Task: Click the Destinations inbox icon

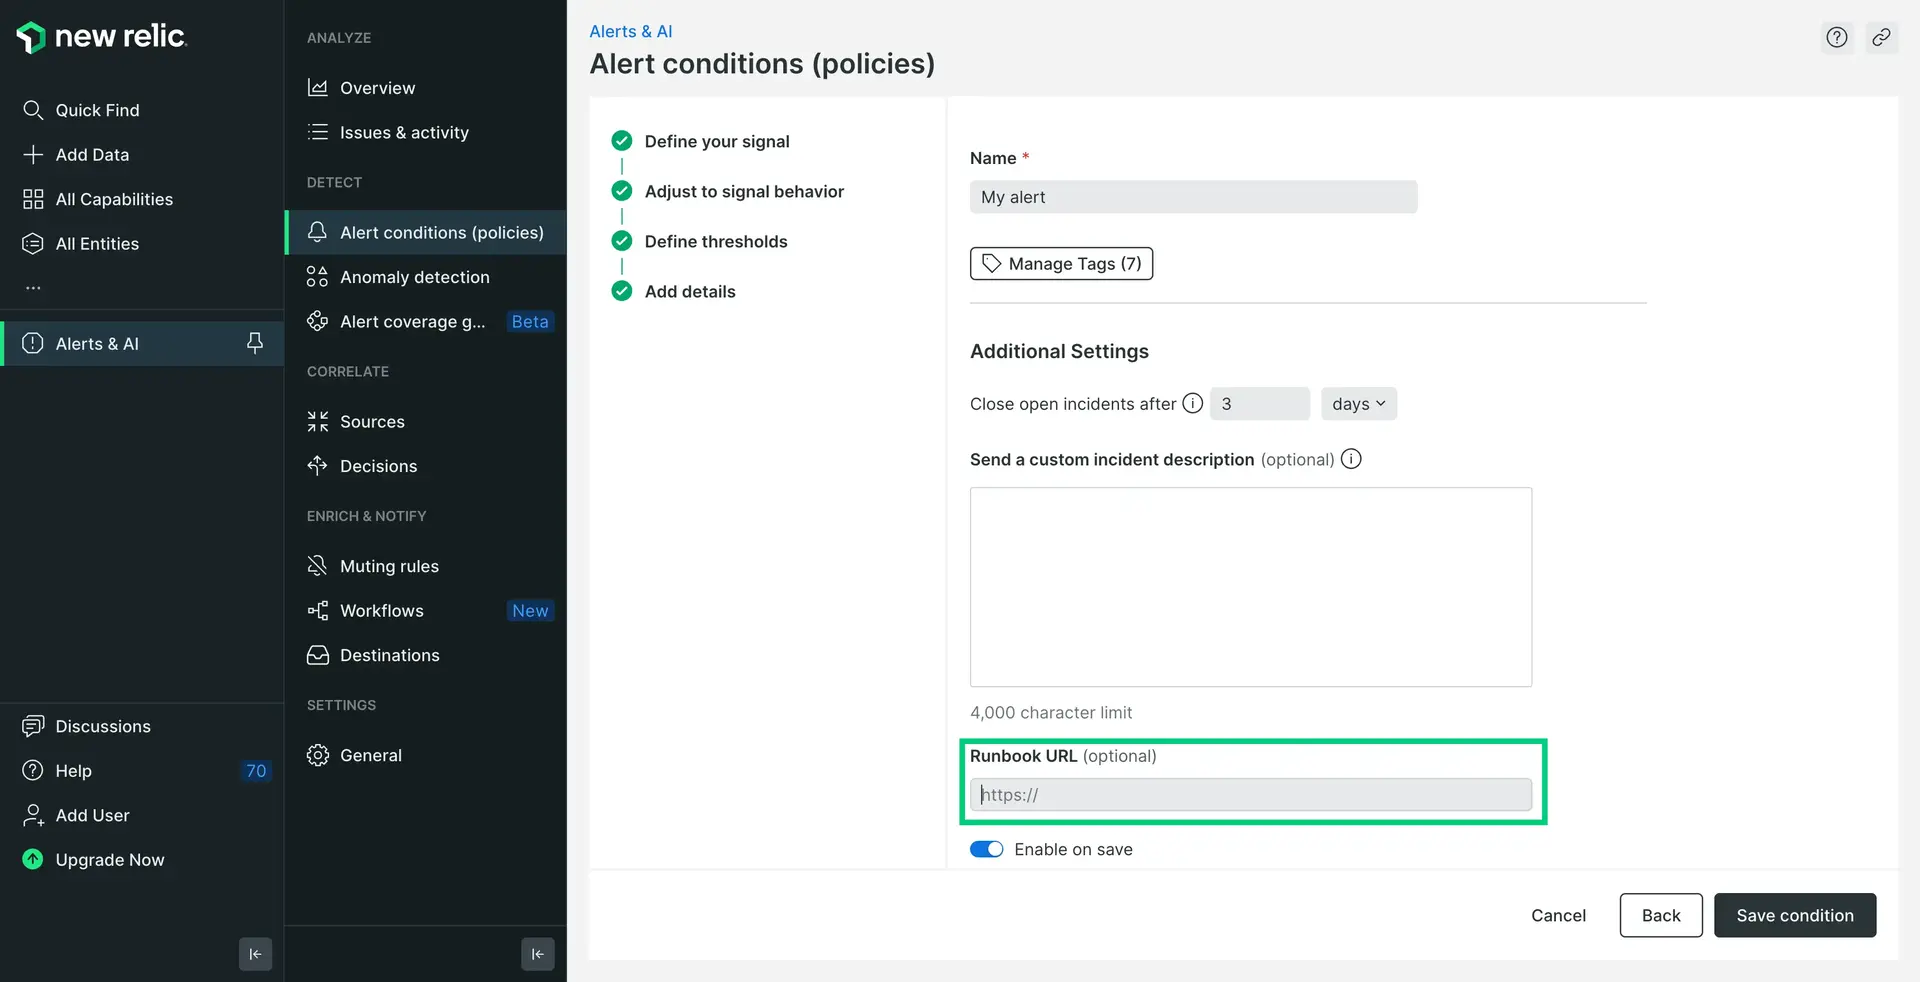Action: click(x=318, y=655)
